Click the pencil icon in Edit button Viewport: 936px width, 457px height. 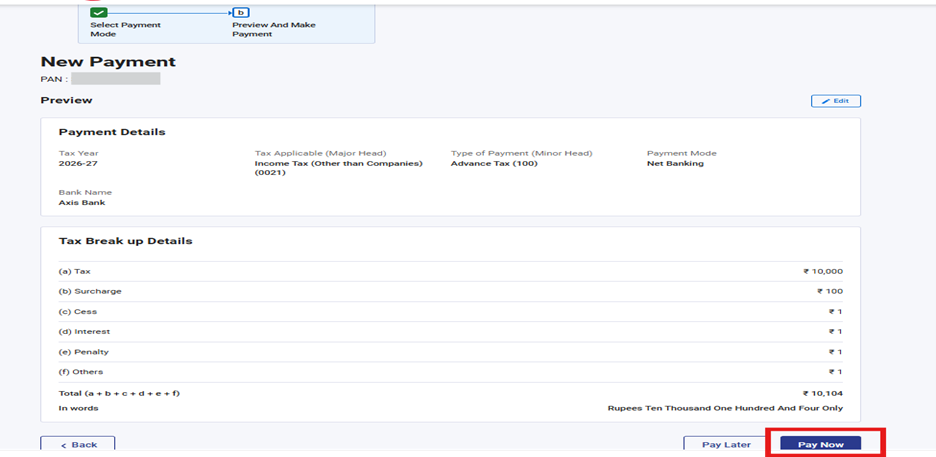point(826,101)
